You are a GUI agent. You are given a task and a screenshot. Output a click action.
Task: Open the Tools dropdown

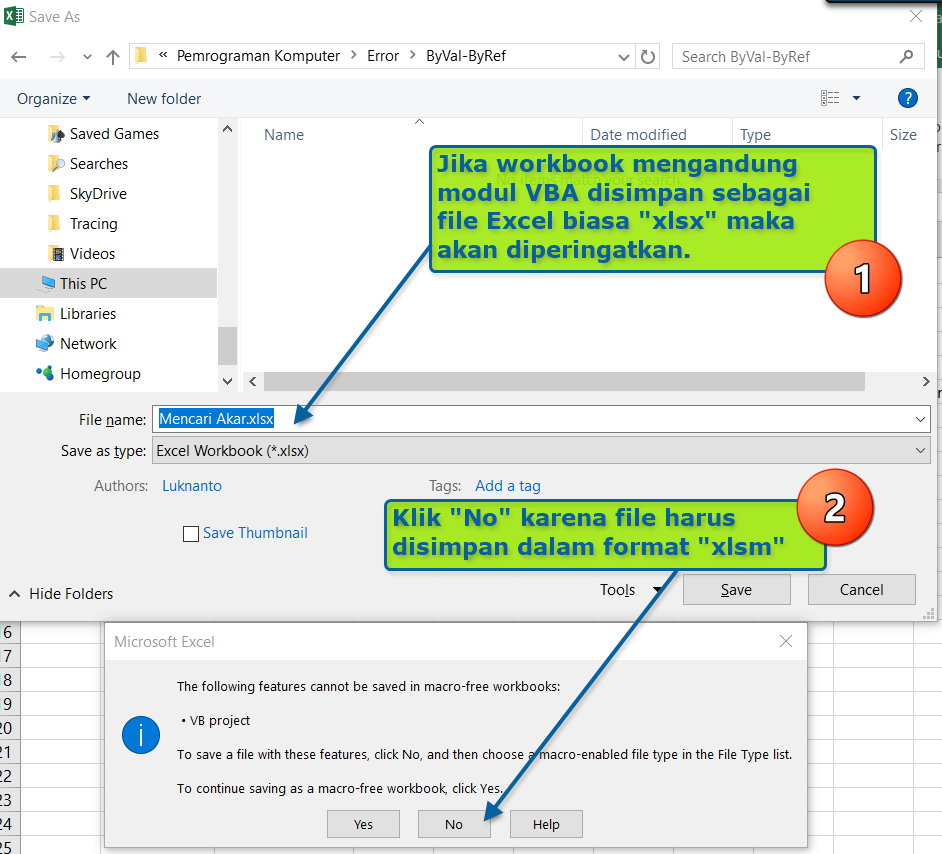[x=625, y=590]
